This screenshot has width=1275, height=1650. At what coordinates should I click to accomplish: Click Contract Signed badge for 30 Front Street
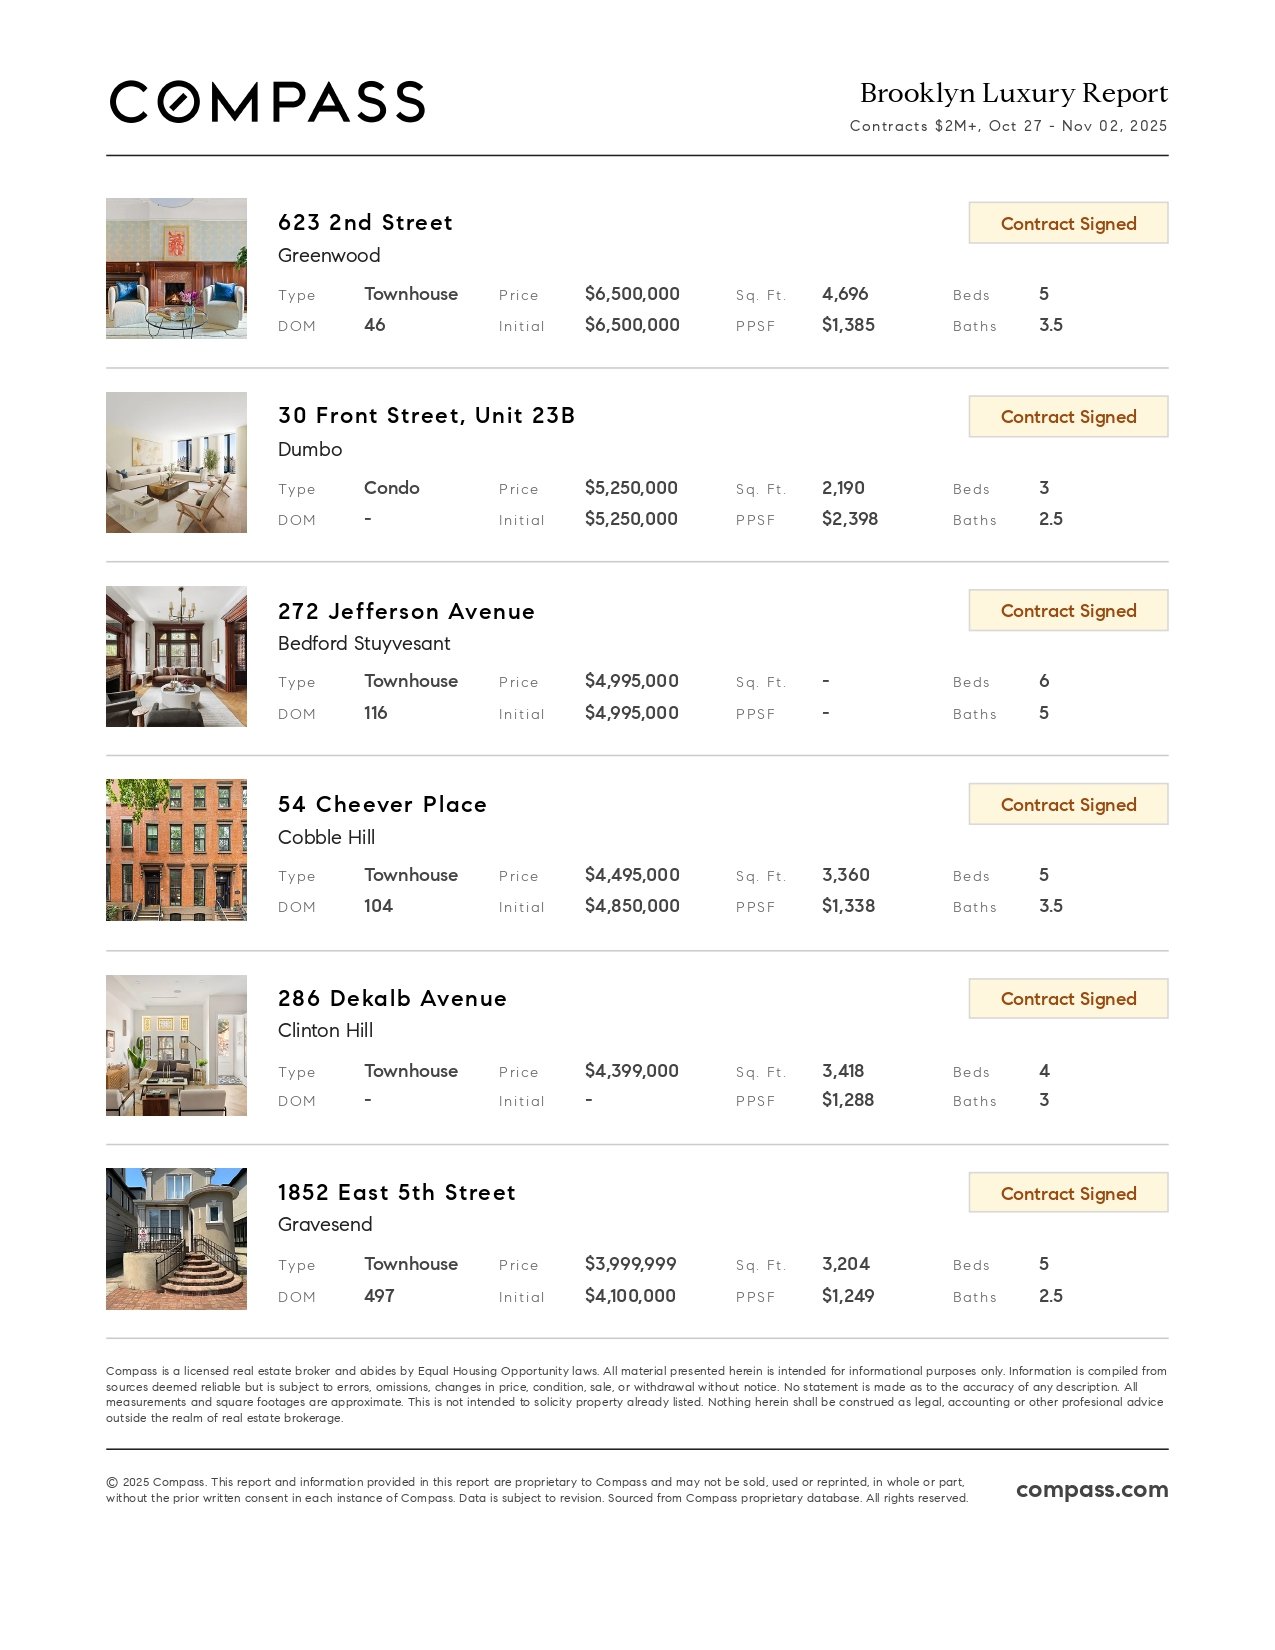coord(1068,417)
